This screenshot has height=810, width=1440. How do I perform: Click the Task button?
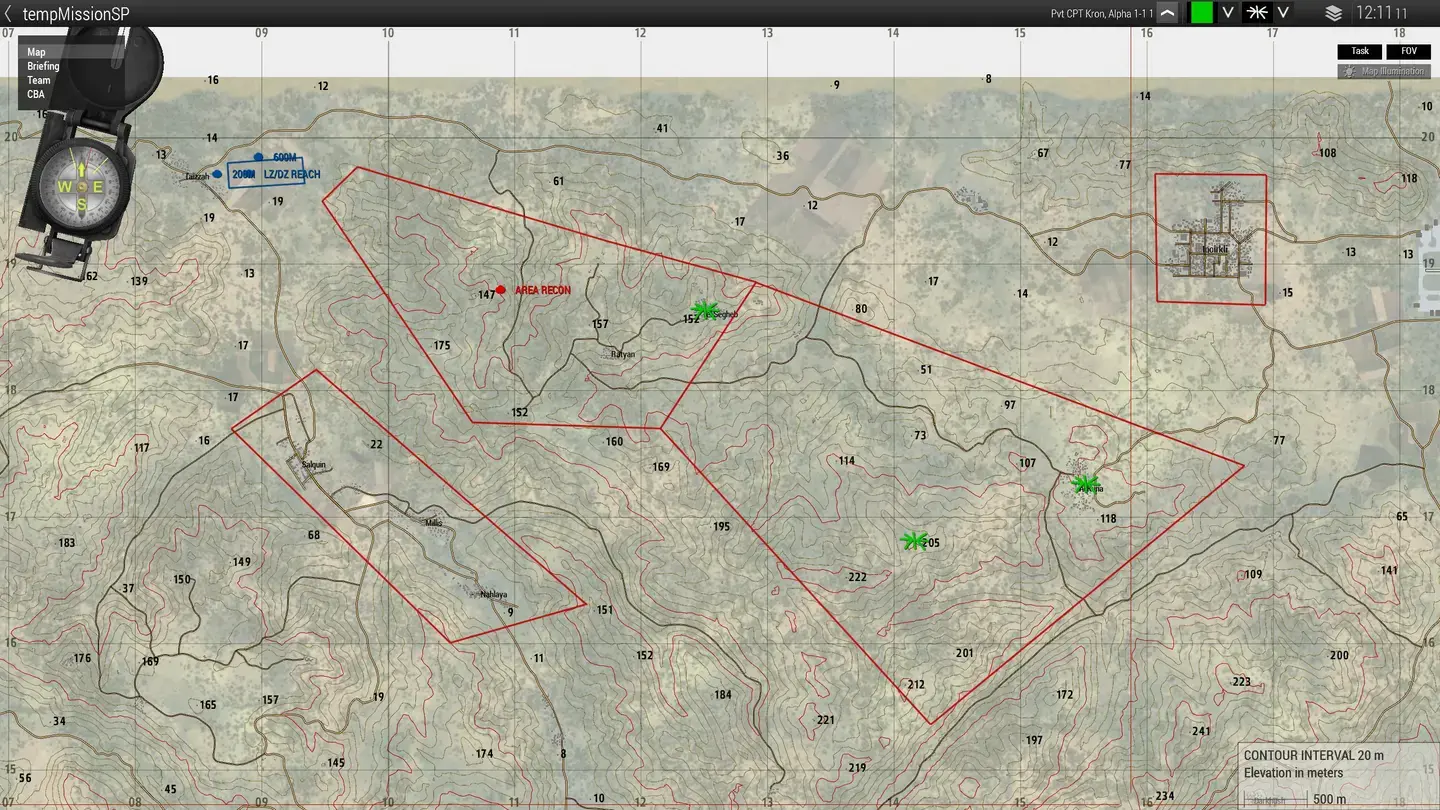click(x=1359, y=51)
